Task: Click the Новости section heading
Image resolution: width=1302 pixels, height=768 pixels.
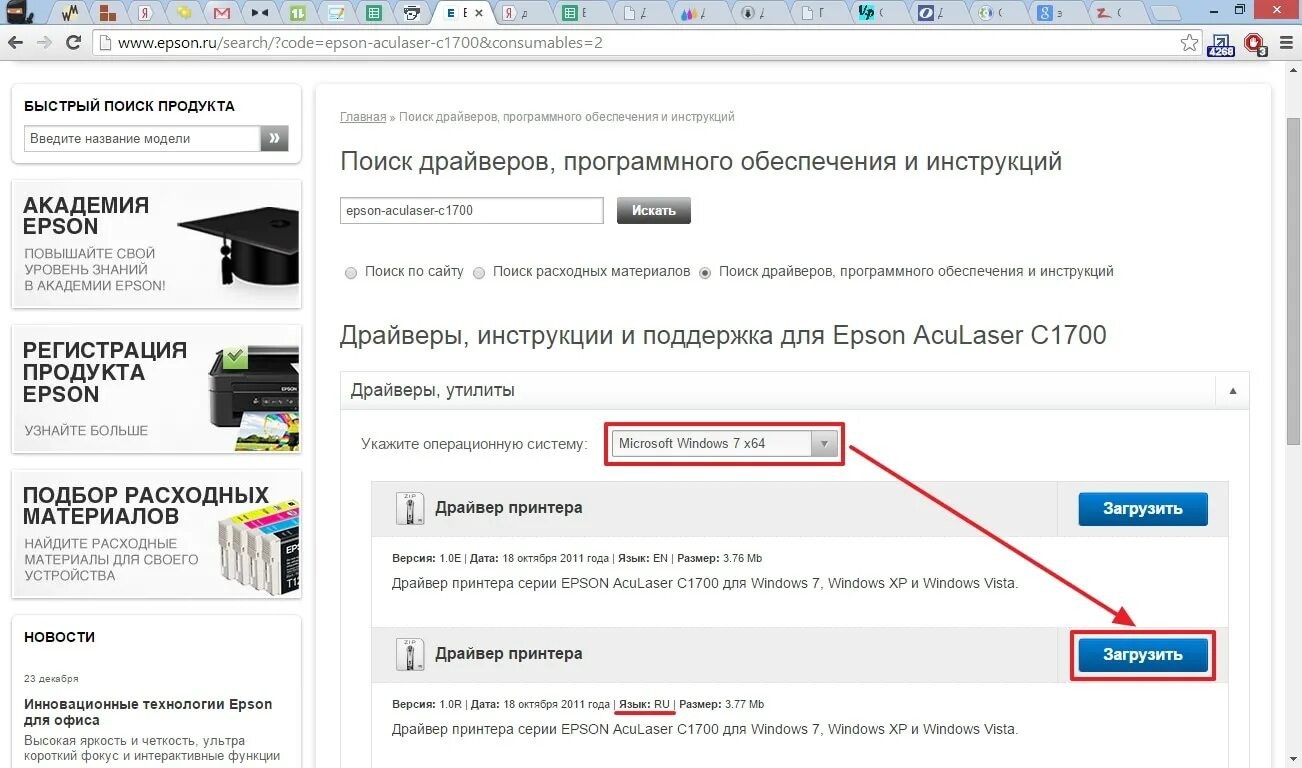Action: click(60, 637)
